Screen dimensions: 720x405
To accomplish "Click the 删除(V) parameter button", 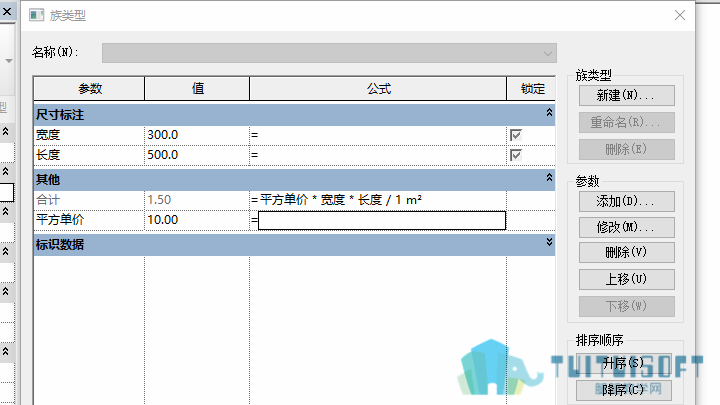I will [x=626, y=253].
